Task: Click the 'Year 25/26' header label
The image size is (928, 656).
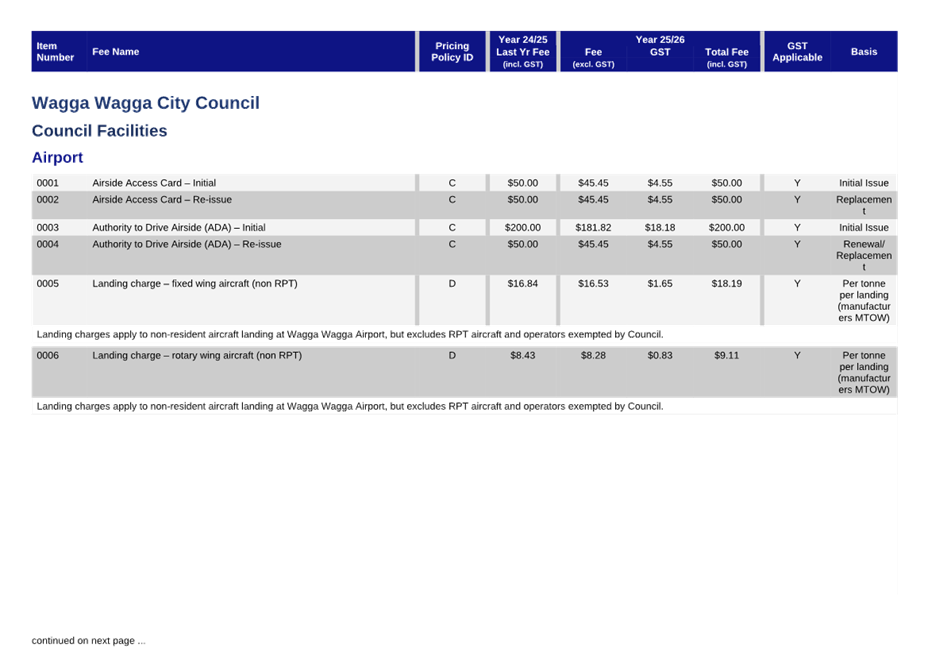Action: click(x=660, y=40)
